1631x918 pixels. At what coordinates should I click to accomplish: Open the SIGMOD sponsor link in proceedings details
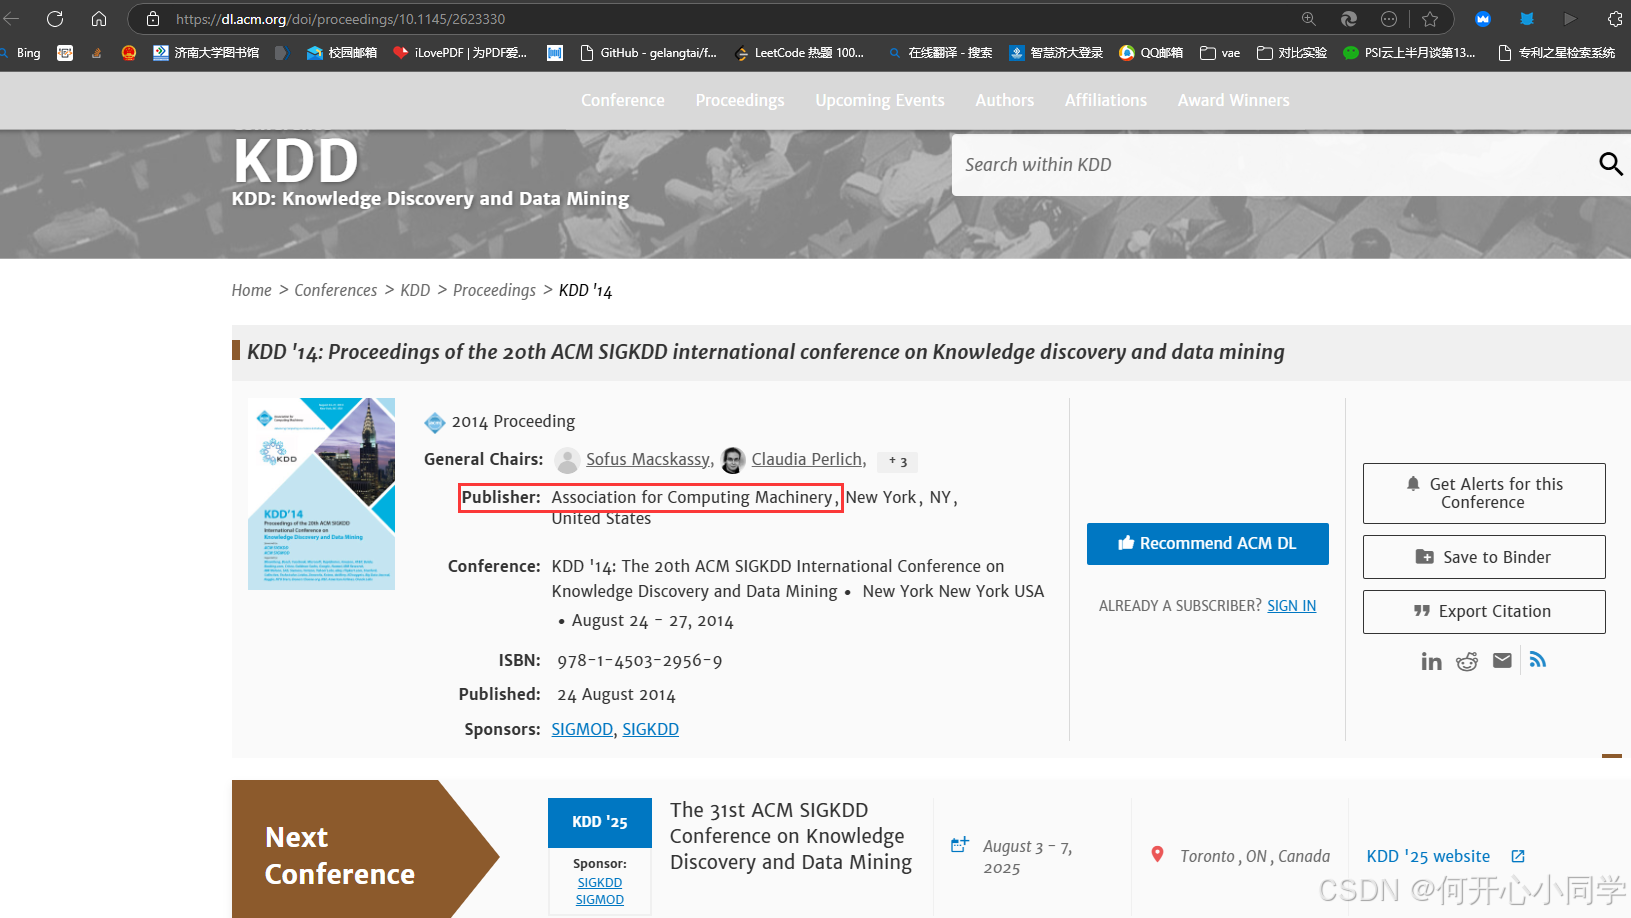tap(582, 729)
